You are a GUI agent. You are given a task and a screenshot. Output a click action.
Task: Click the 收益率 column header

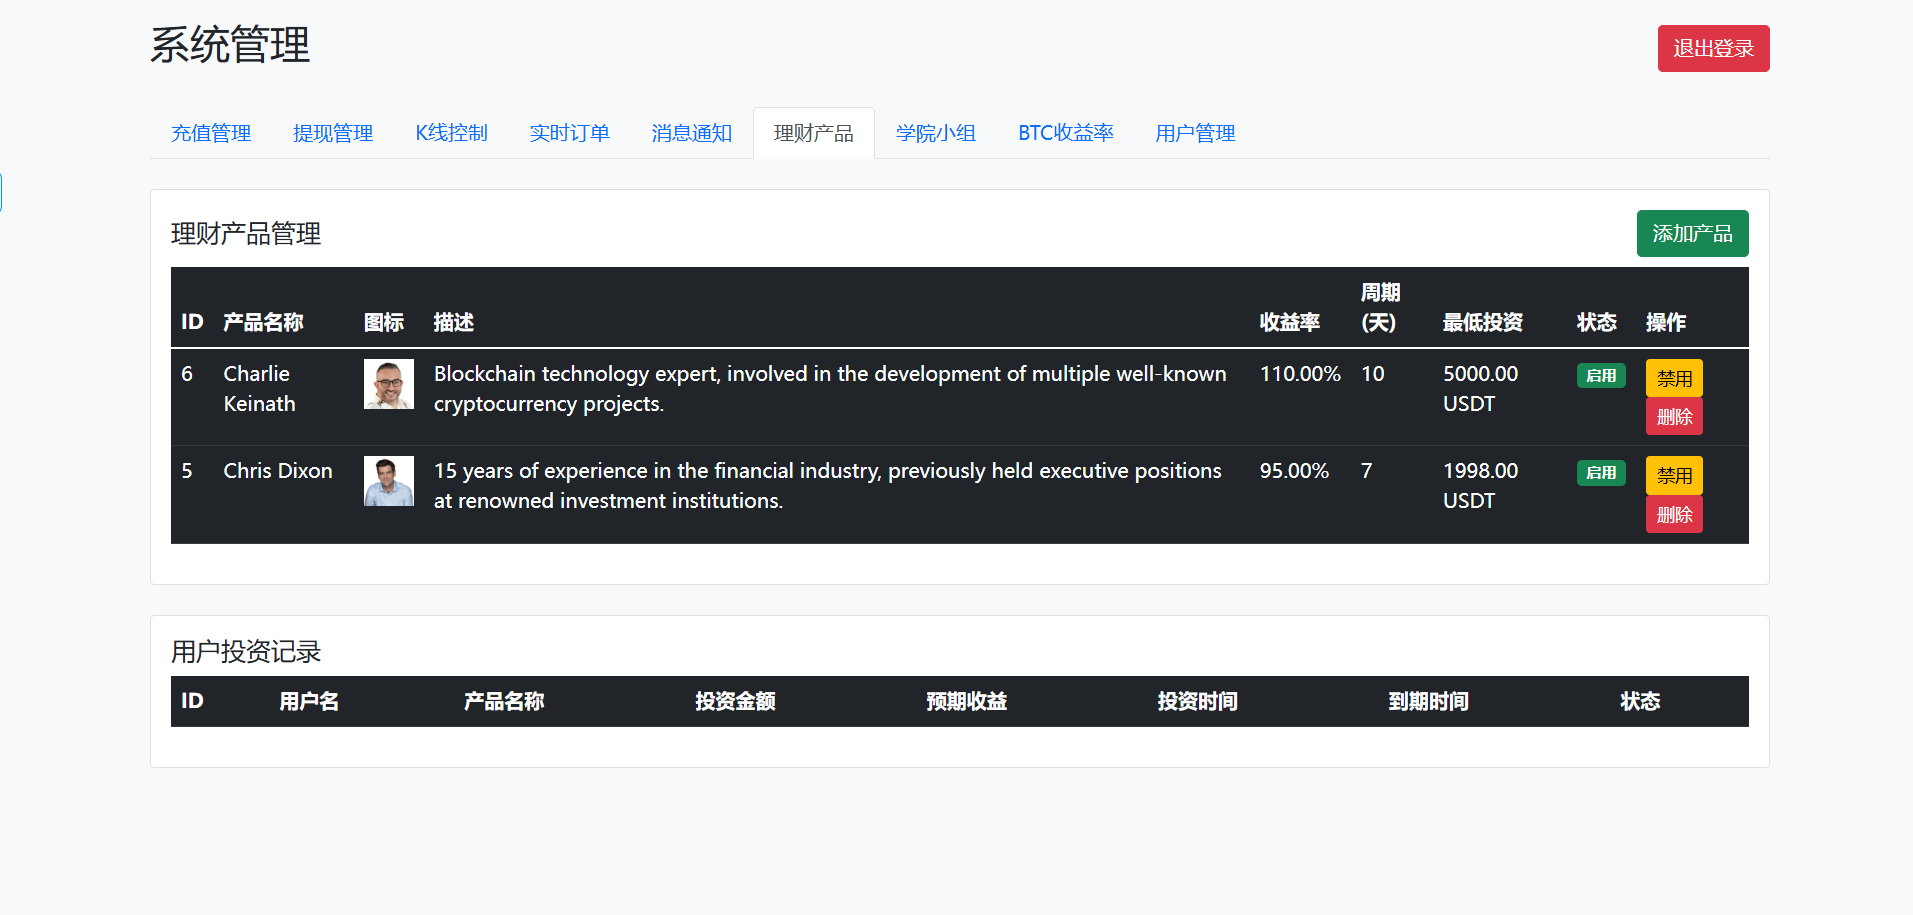(x=1289, y=322)
